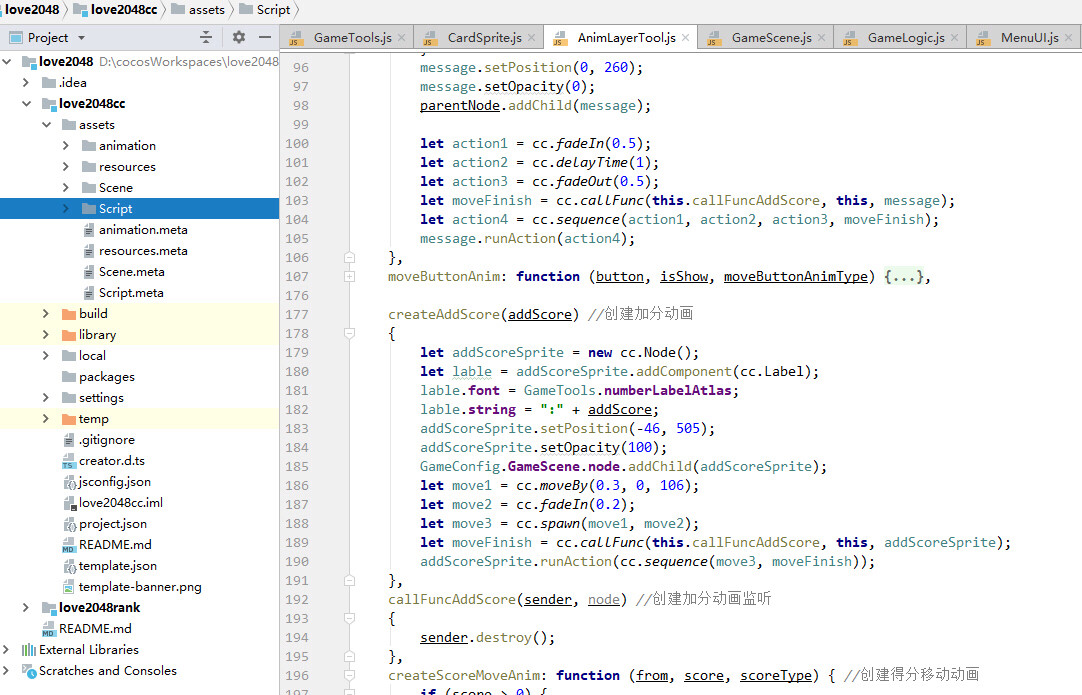The width and height of the screenshot is (1082, 695).
Task: Expand the love2048rank module
Action: [x=27, y=608]
